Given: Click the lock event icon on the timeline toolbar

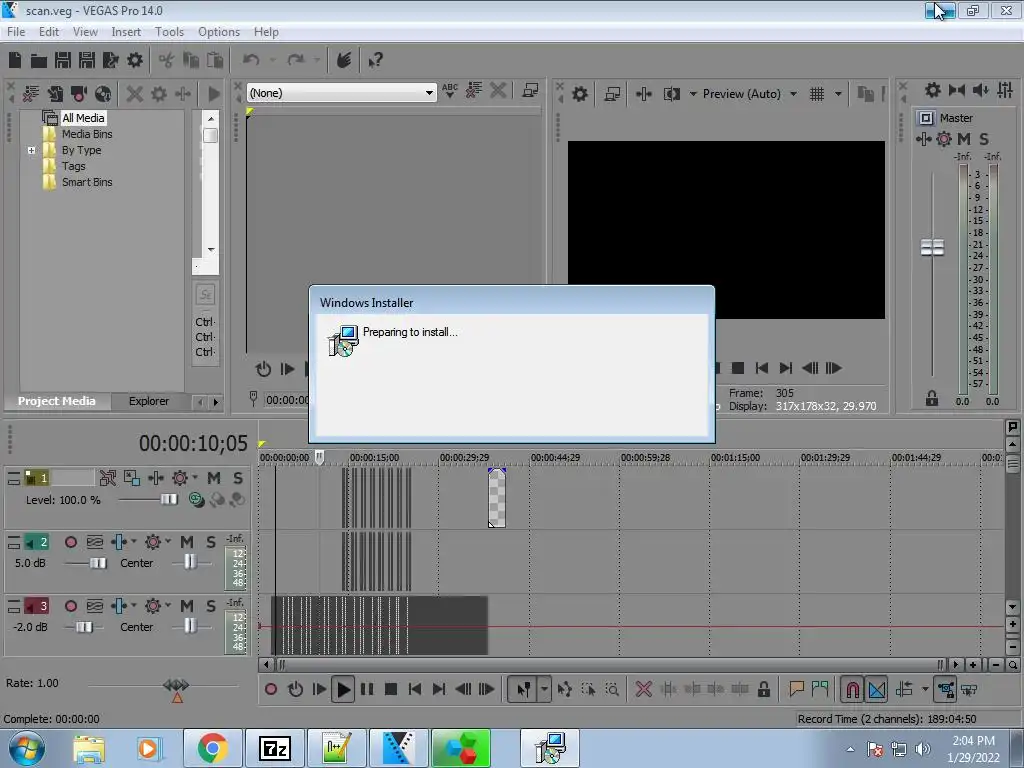Looking at the screenshot, I should pos(763,689).
